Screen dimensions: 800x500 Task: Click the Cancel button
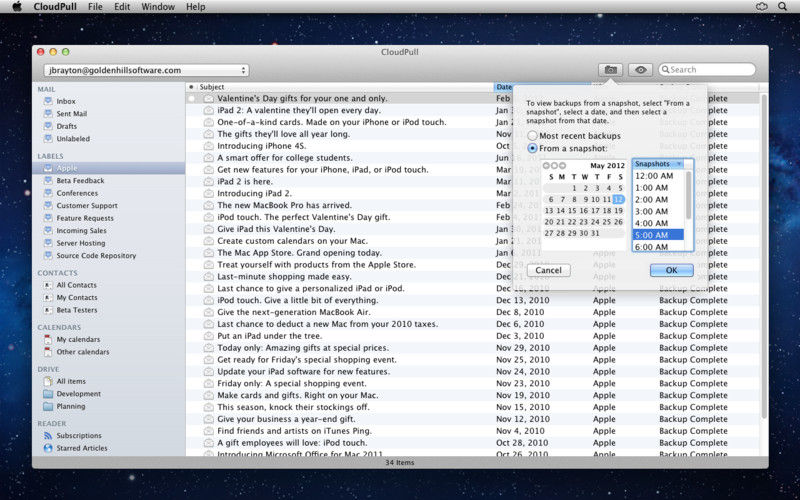pos(548,270)
